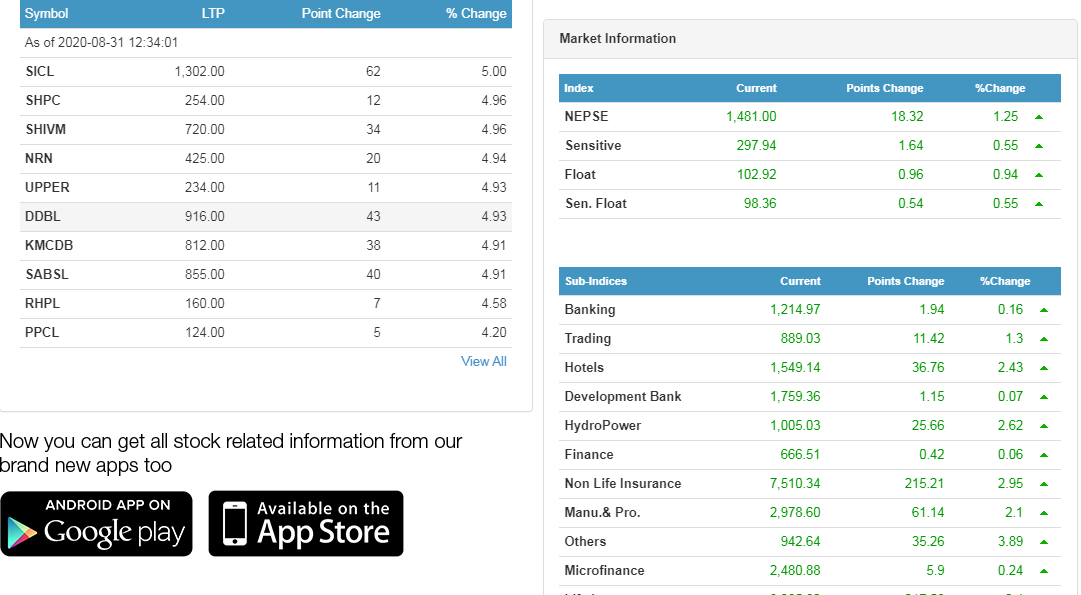The height and width of the screenshot is (595, 1081).
Task: Click the green up arrow beside NEPSE
Action: point(1039,117)
